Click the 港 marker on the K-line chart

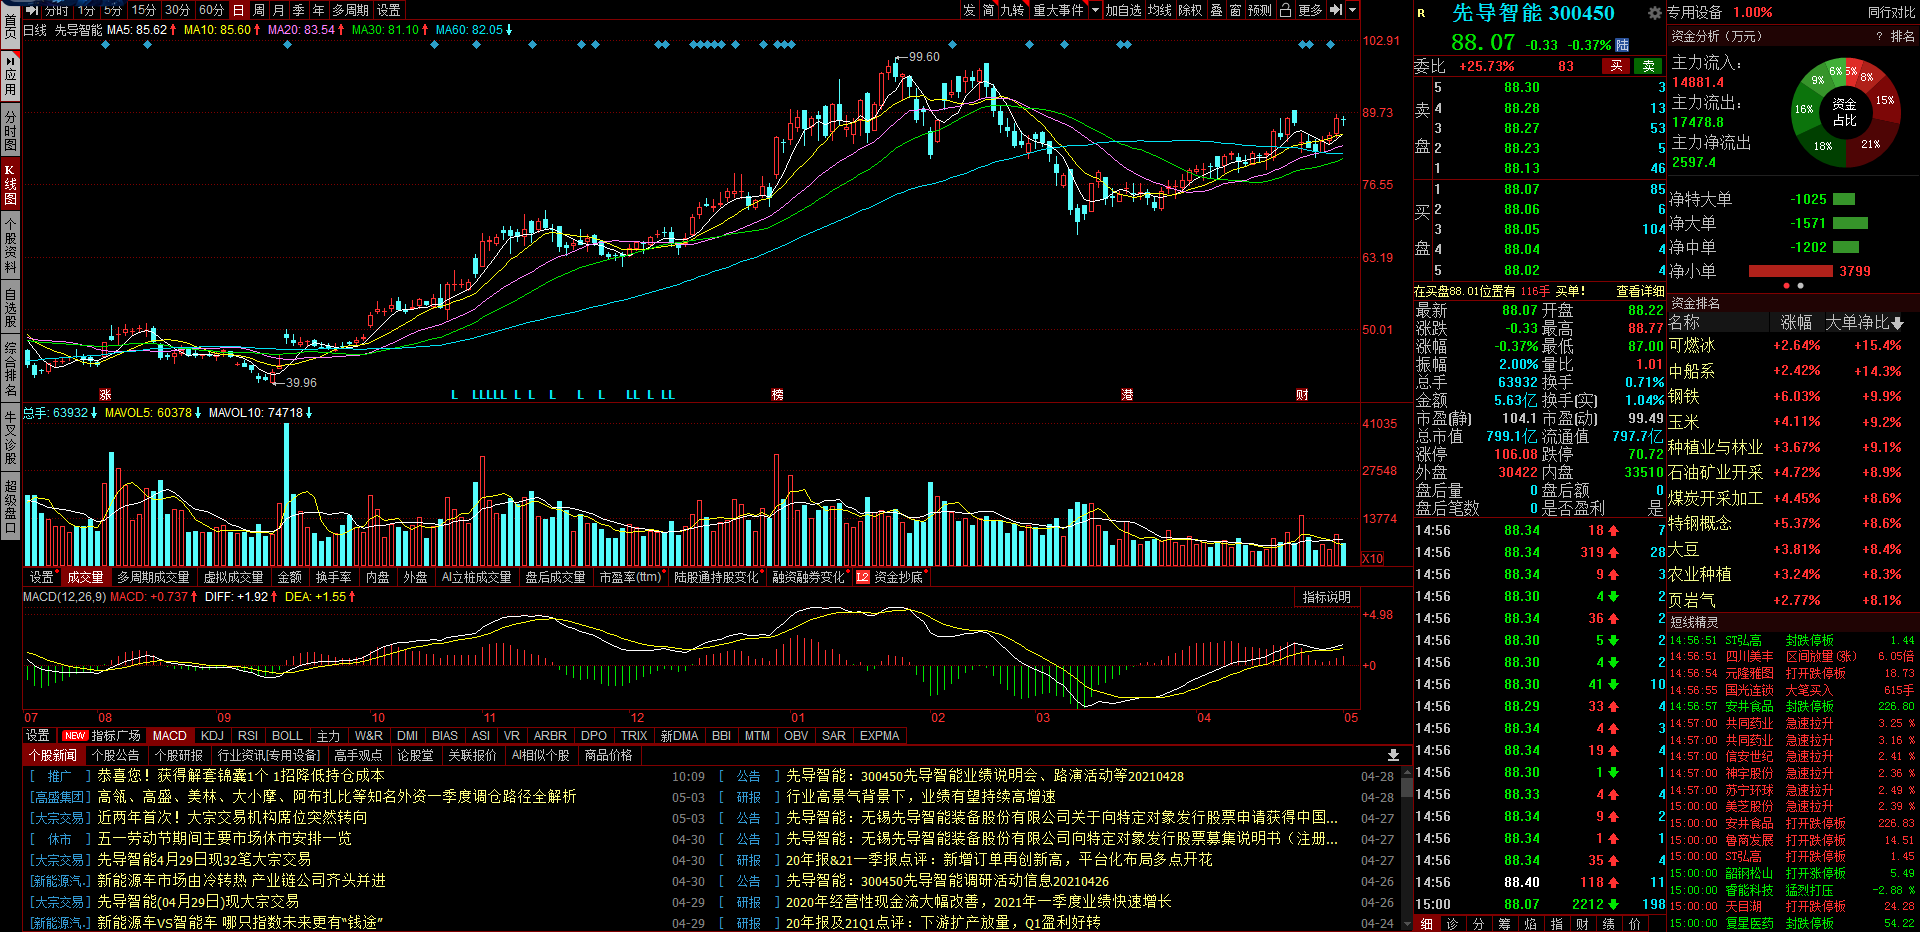(x=1127, y=395)
